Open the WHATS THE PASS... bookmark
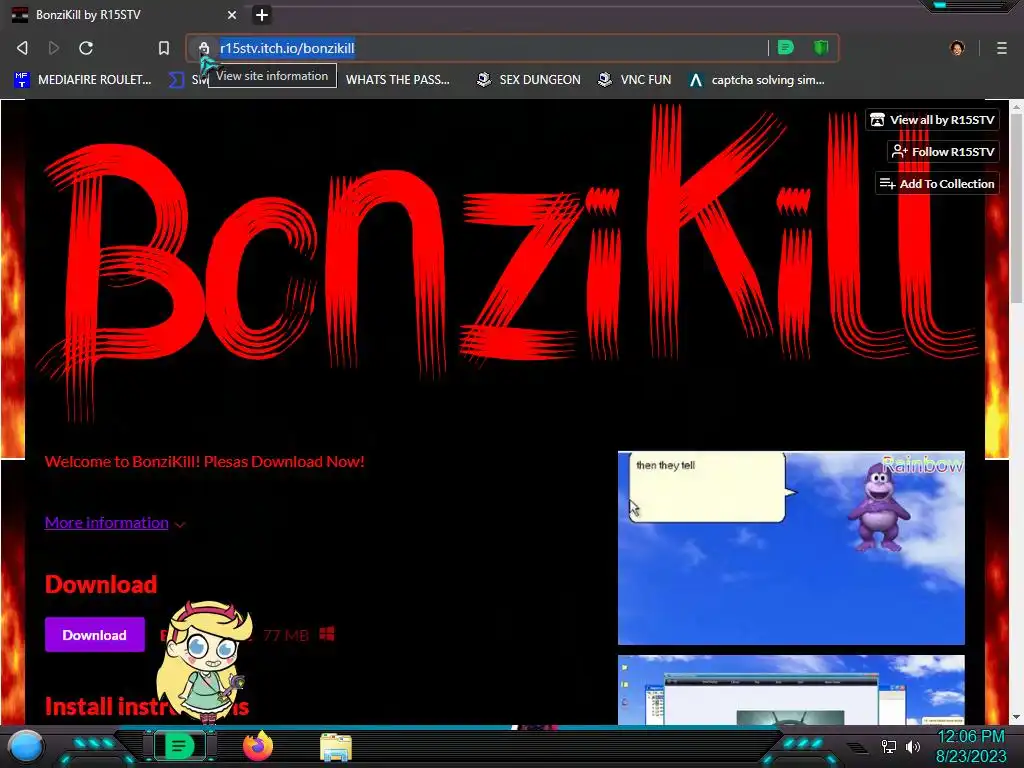 [x=397, y=80]
